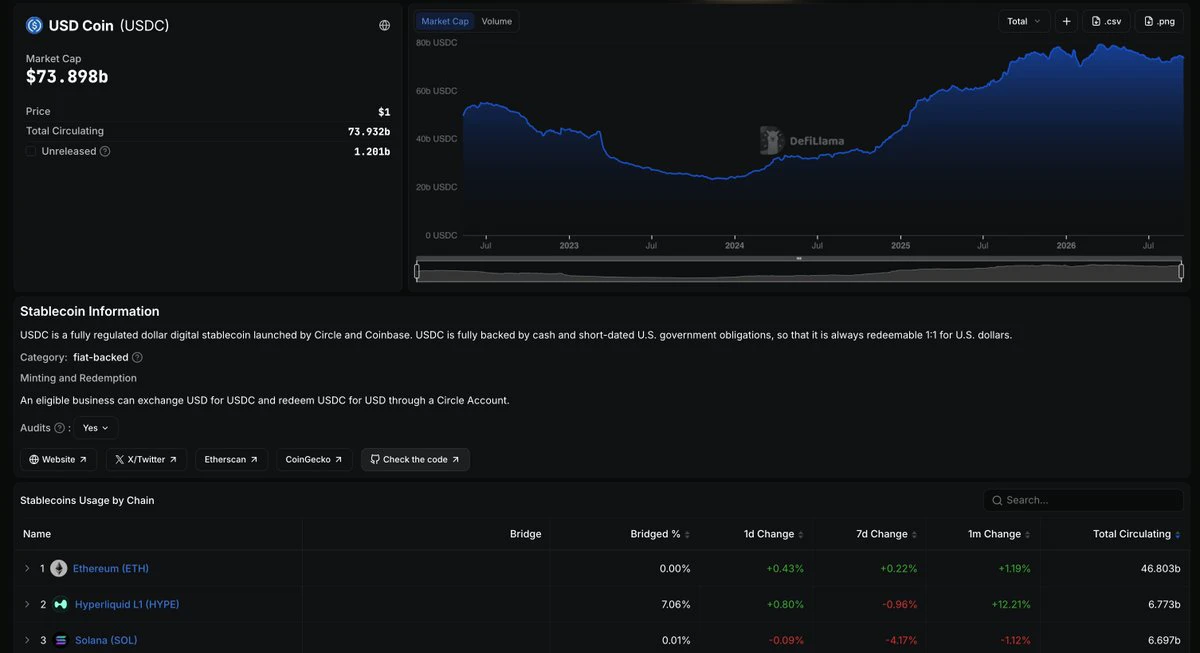Click the 46.803b Ethereum circulating value
The width and height of the screenshot is (1200, 653).
[1160, 568]
